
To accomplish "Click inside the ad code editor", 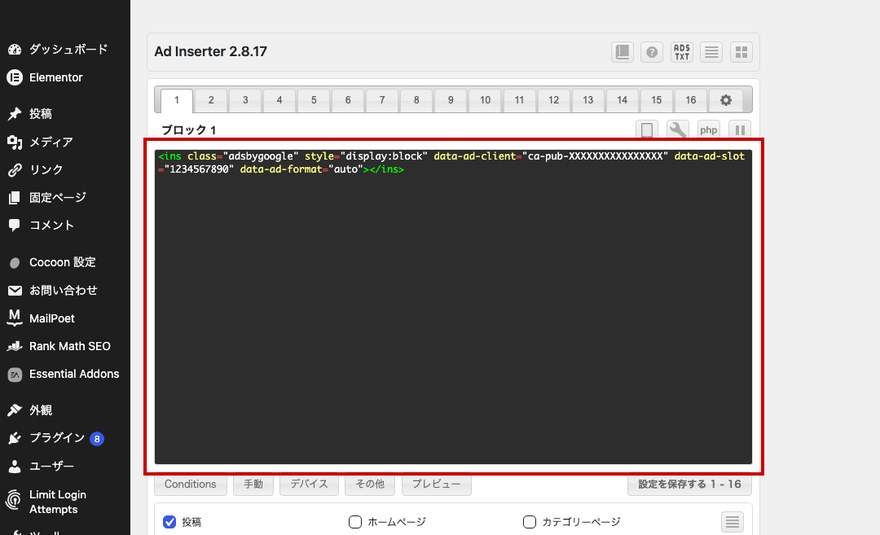I will tap(453, 307).
